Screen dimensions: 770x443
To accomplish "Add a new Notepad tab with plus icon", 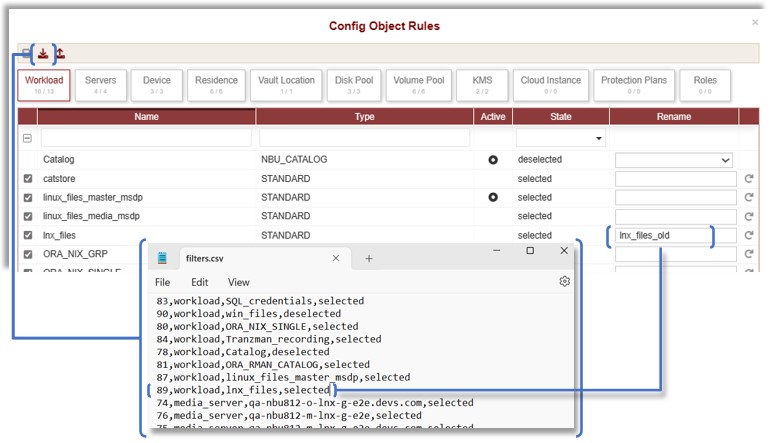I will (368, 258).
